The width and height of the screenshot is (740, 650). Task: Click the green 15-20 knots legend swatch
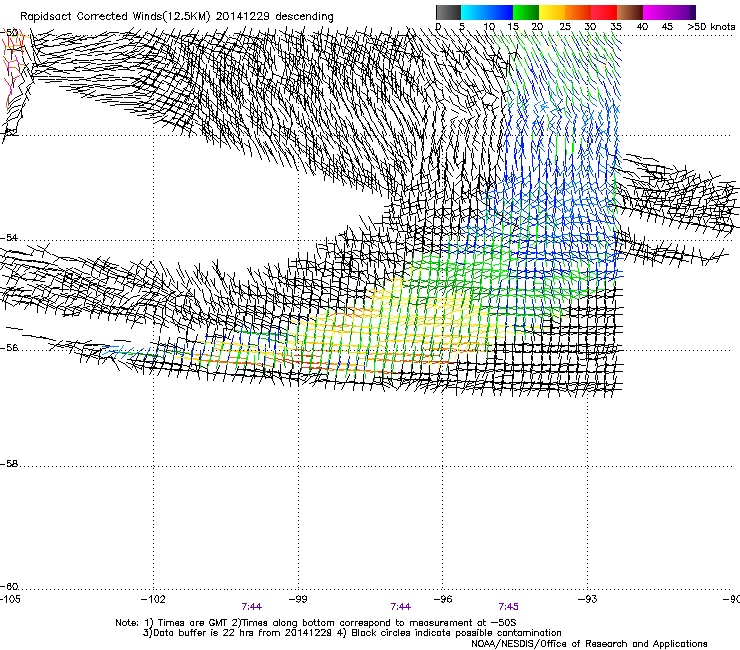(x=526, y=12)
